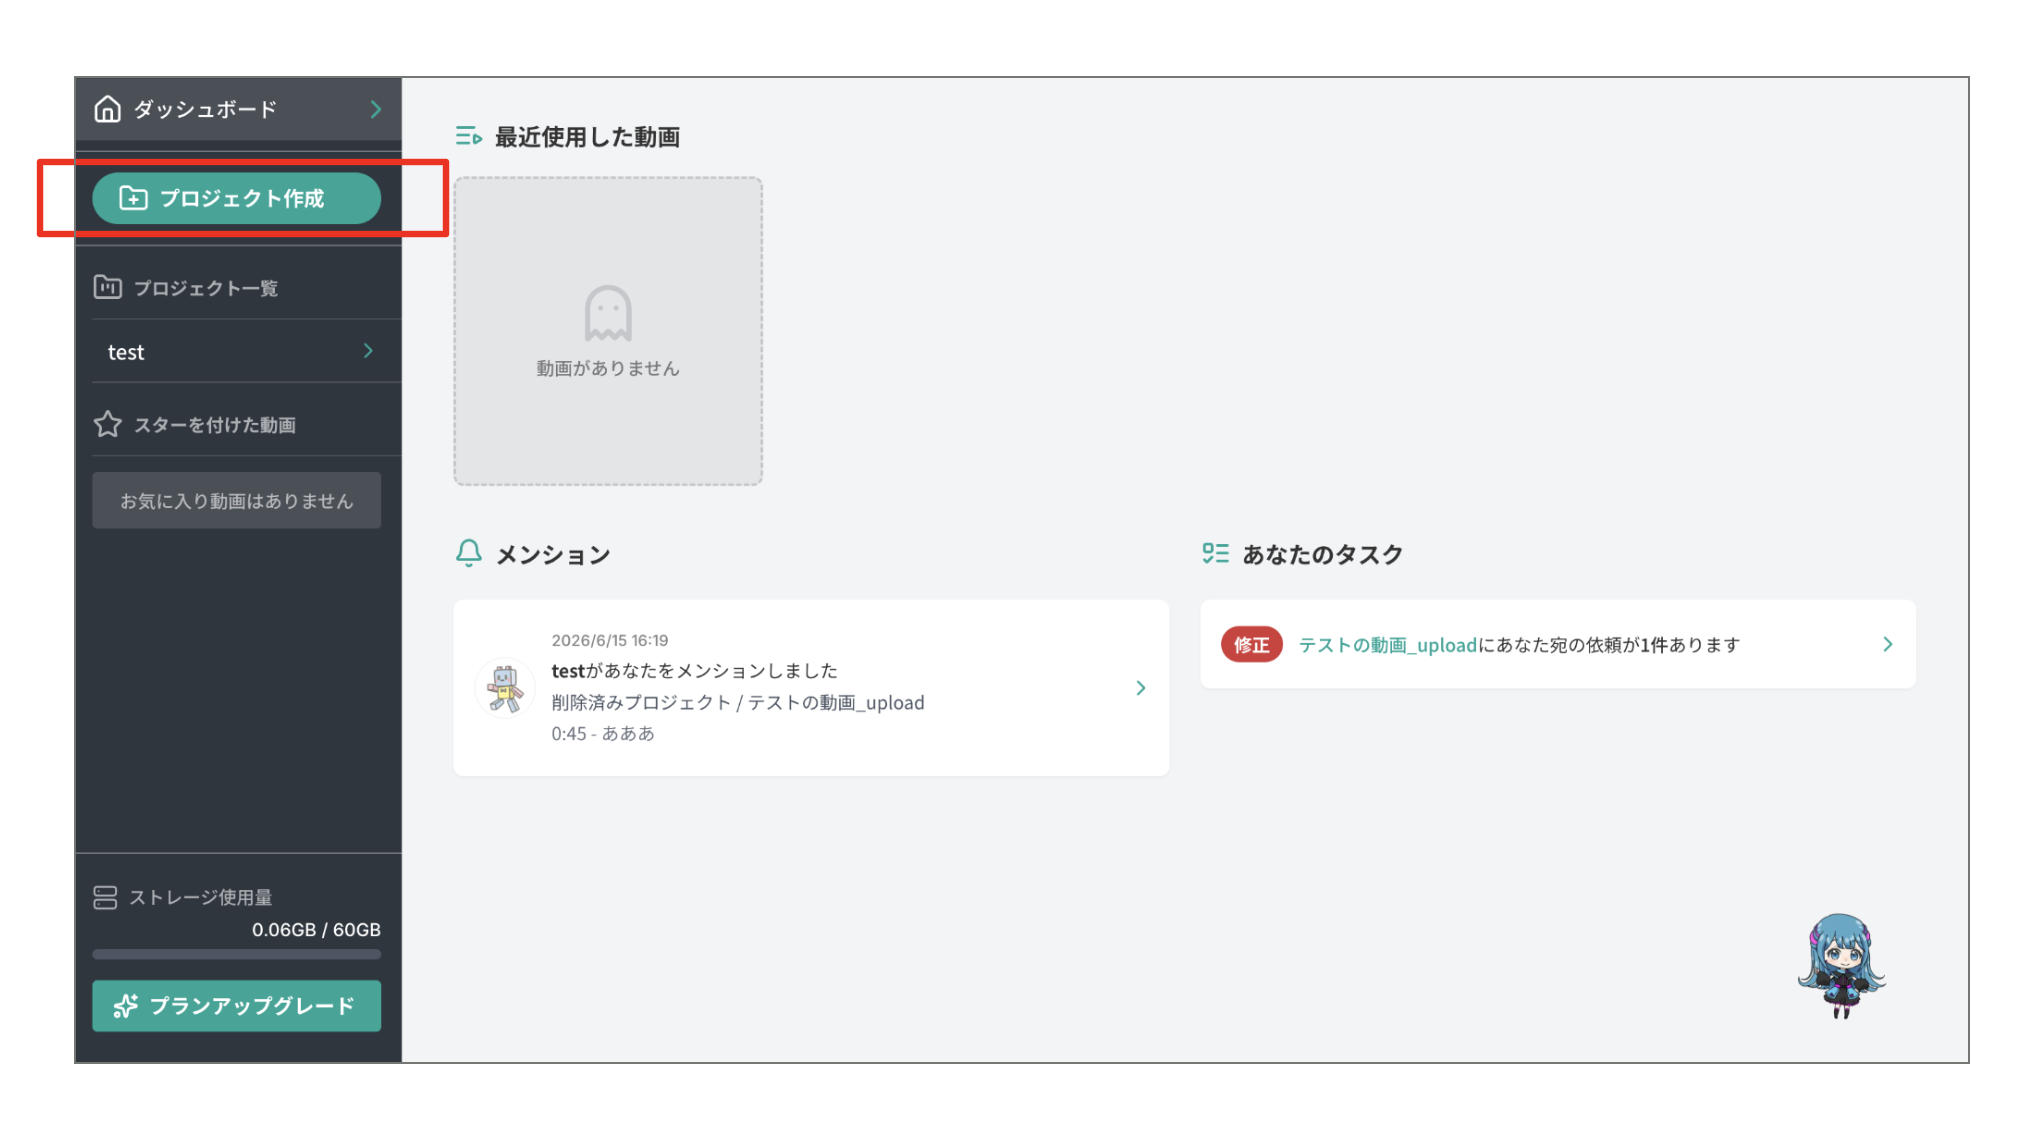This screenshot has height=1136, width=2034.
Task: Open the ダッシュボード chevron arrow
Action: 376,109
